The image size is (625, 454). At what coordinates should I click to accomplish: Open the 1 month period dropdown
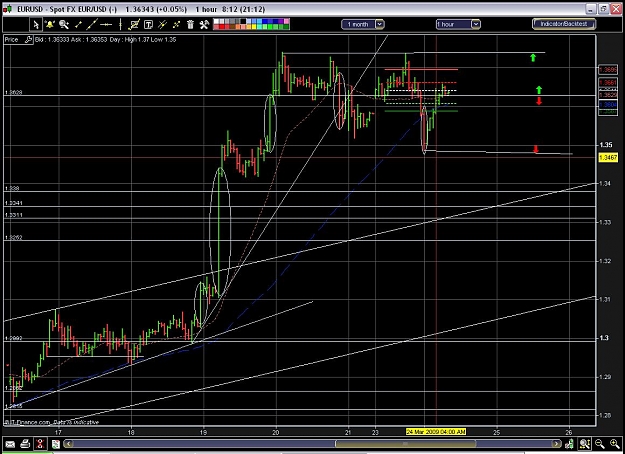[x=362, y=24]
